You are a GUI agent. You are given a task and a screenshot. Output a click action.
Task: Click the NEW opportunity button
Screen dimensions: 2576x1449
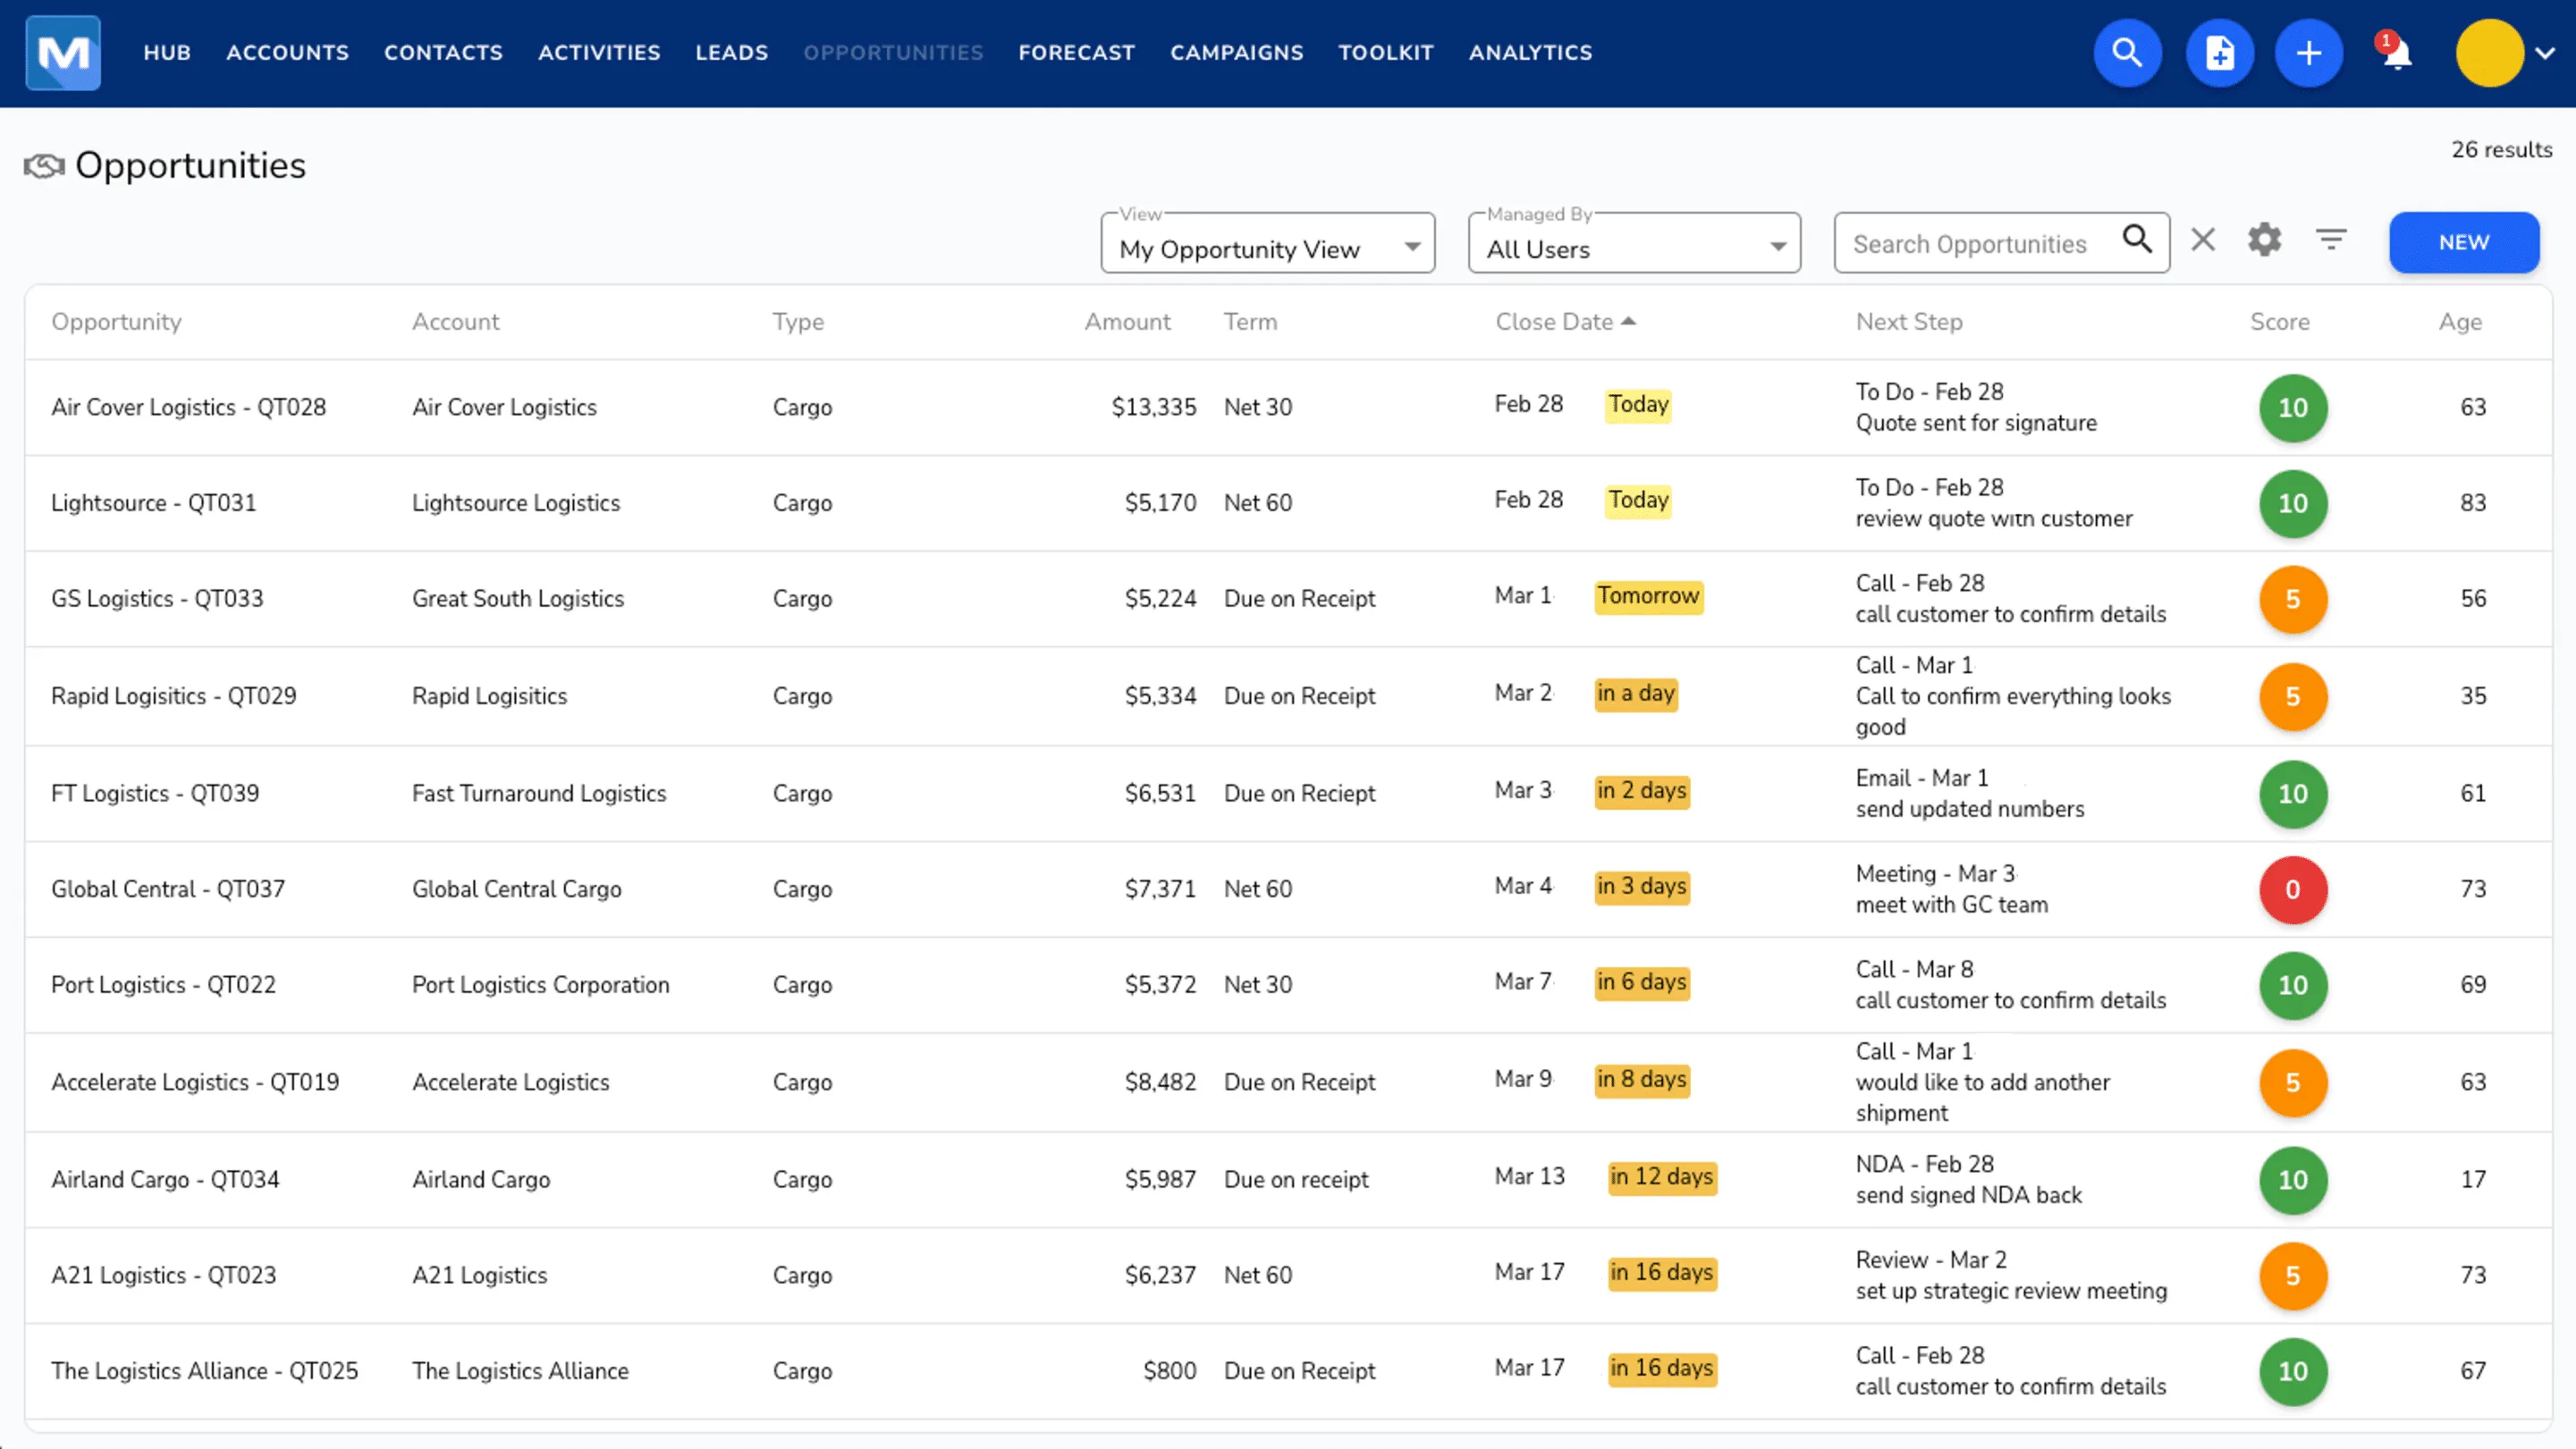(x=2463, y=243)
